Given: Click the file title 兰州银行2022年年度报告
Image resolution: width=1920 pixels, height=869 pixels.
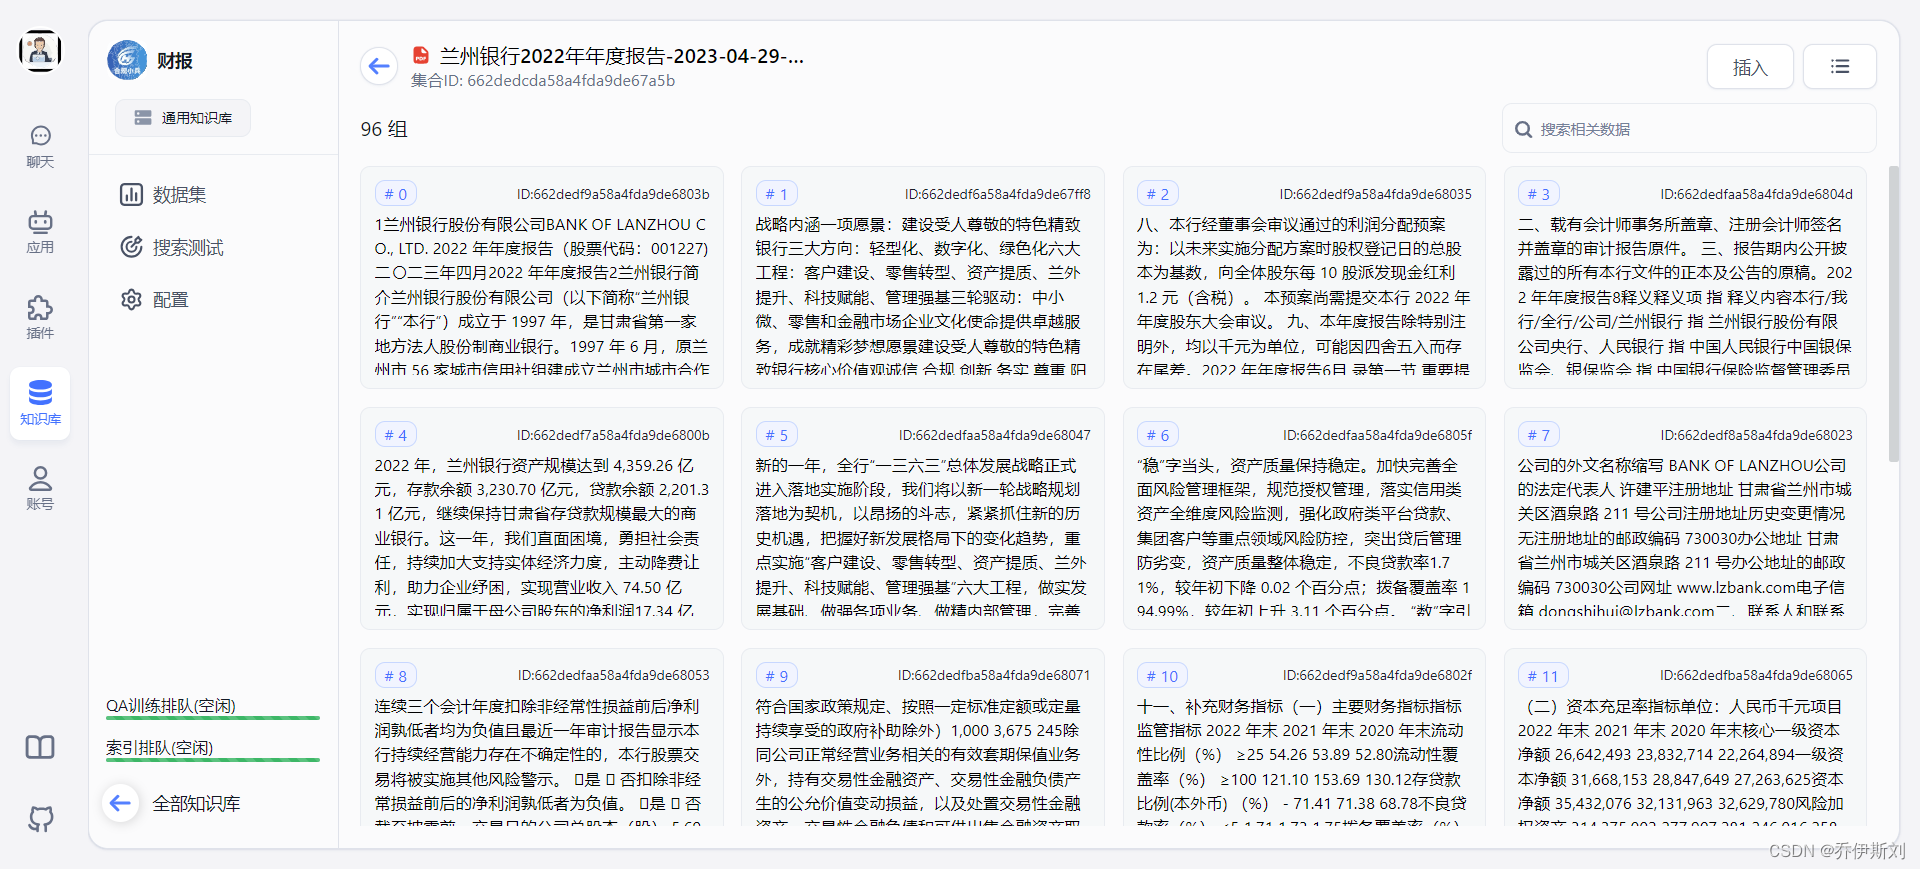Looking at the screenshot, I should tap(622, 56).
